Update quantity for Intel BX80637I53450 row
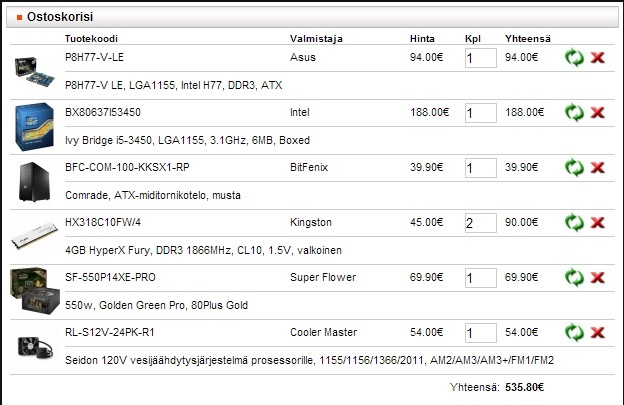This screenshot has width=624, height=405. click(574, 112)
